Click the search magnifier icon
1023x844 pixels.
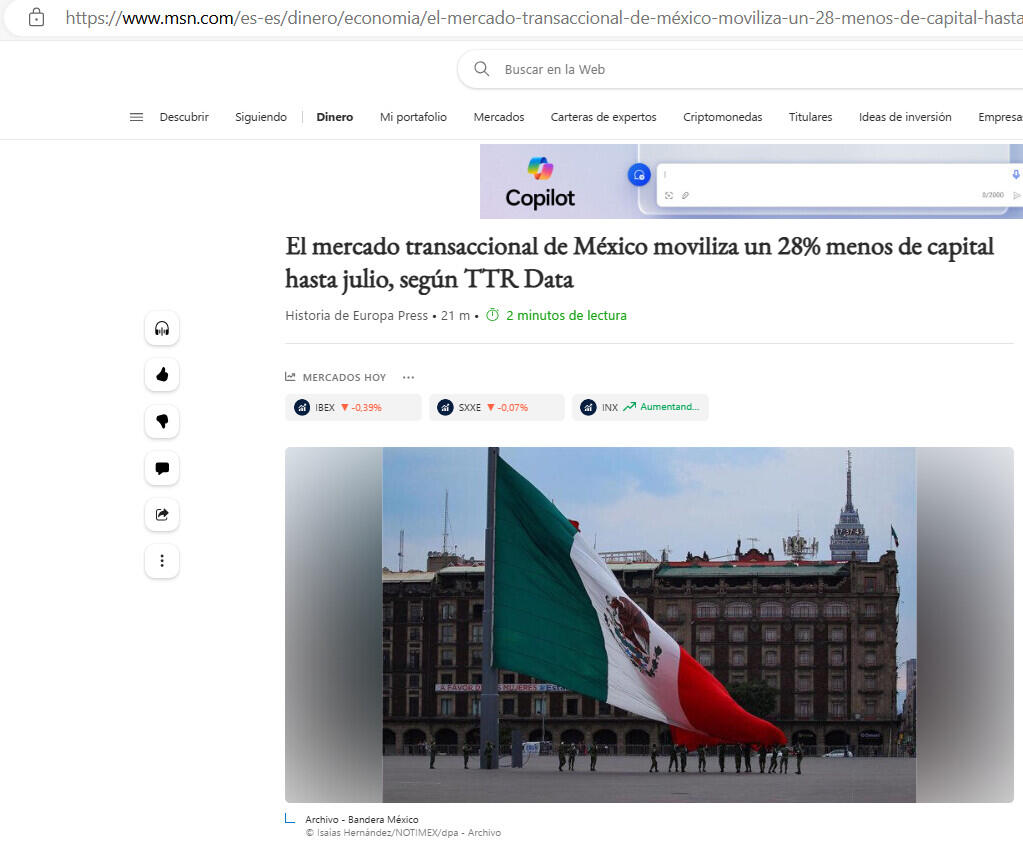(x=482, y=69)
